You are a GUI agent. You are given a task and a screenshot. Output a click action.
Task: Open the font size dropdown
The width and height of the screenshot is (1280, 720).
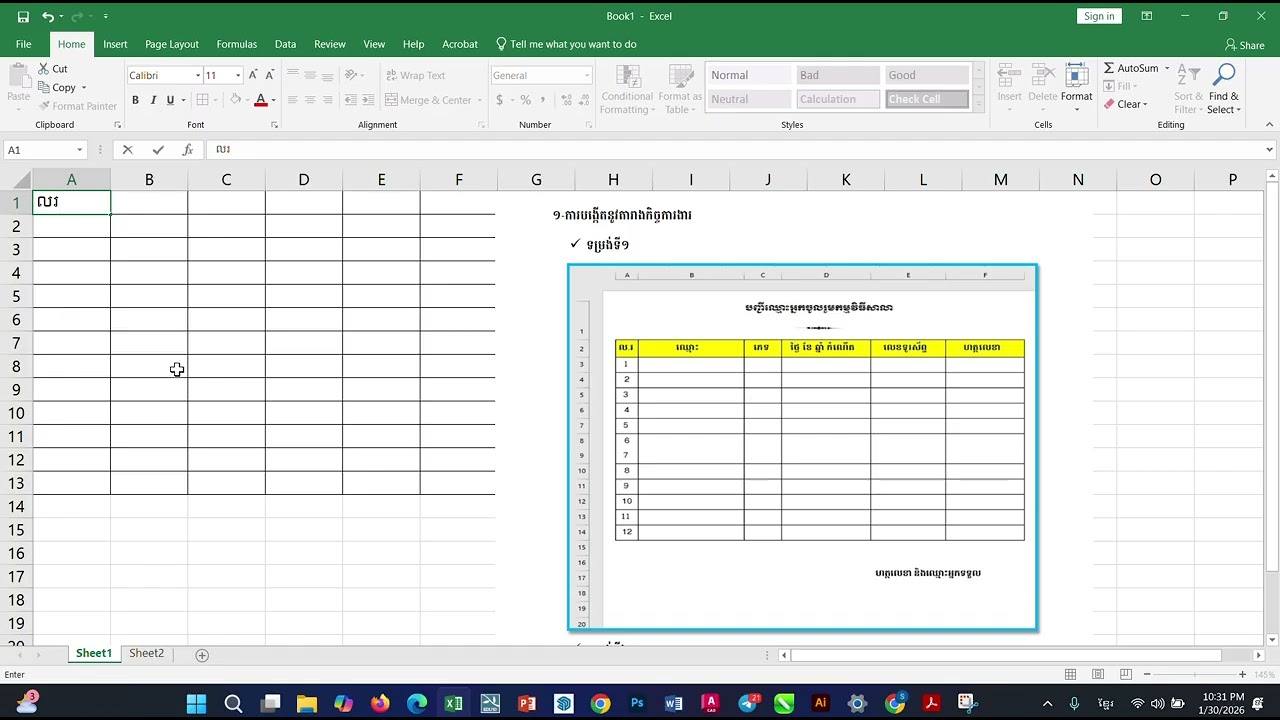click(x=238, y=75)
